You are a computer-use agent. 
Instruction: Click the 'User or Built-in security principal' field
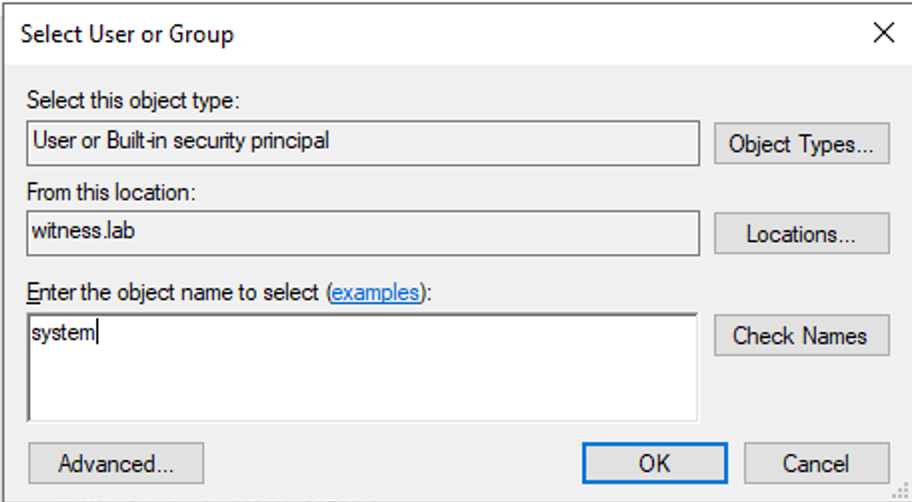point(362,143)
